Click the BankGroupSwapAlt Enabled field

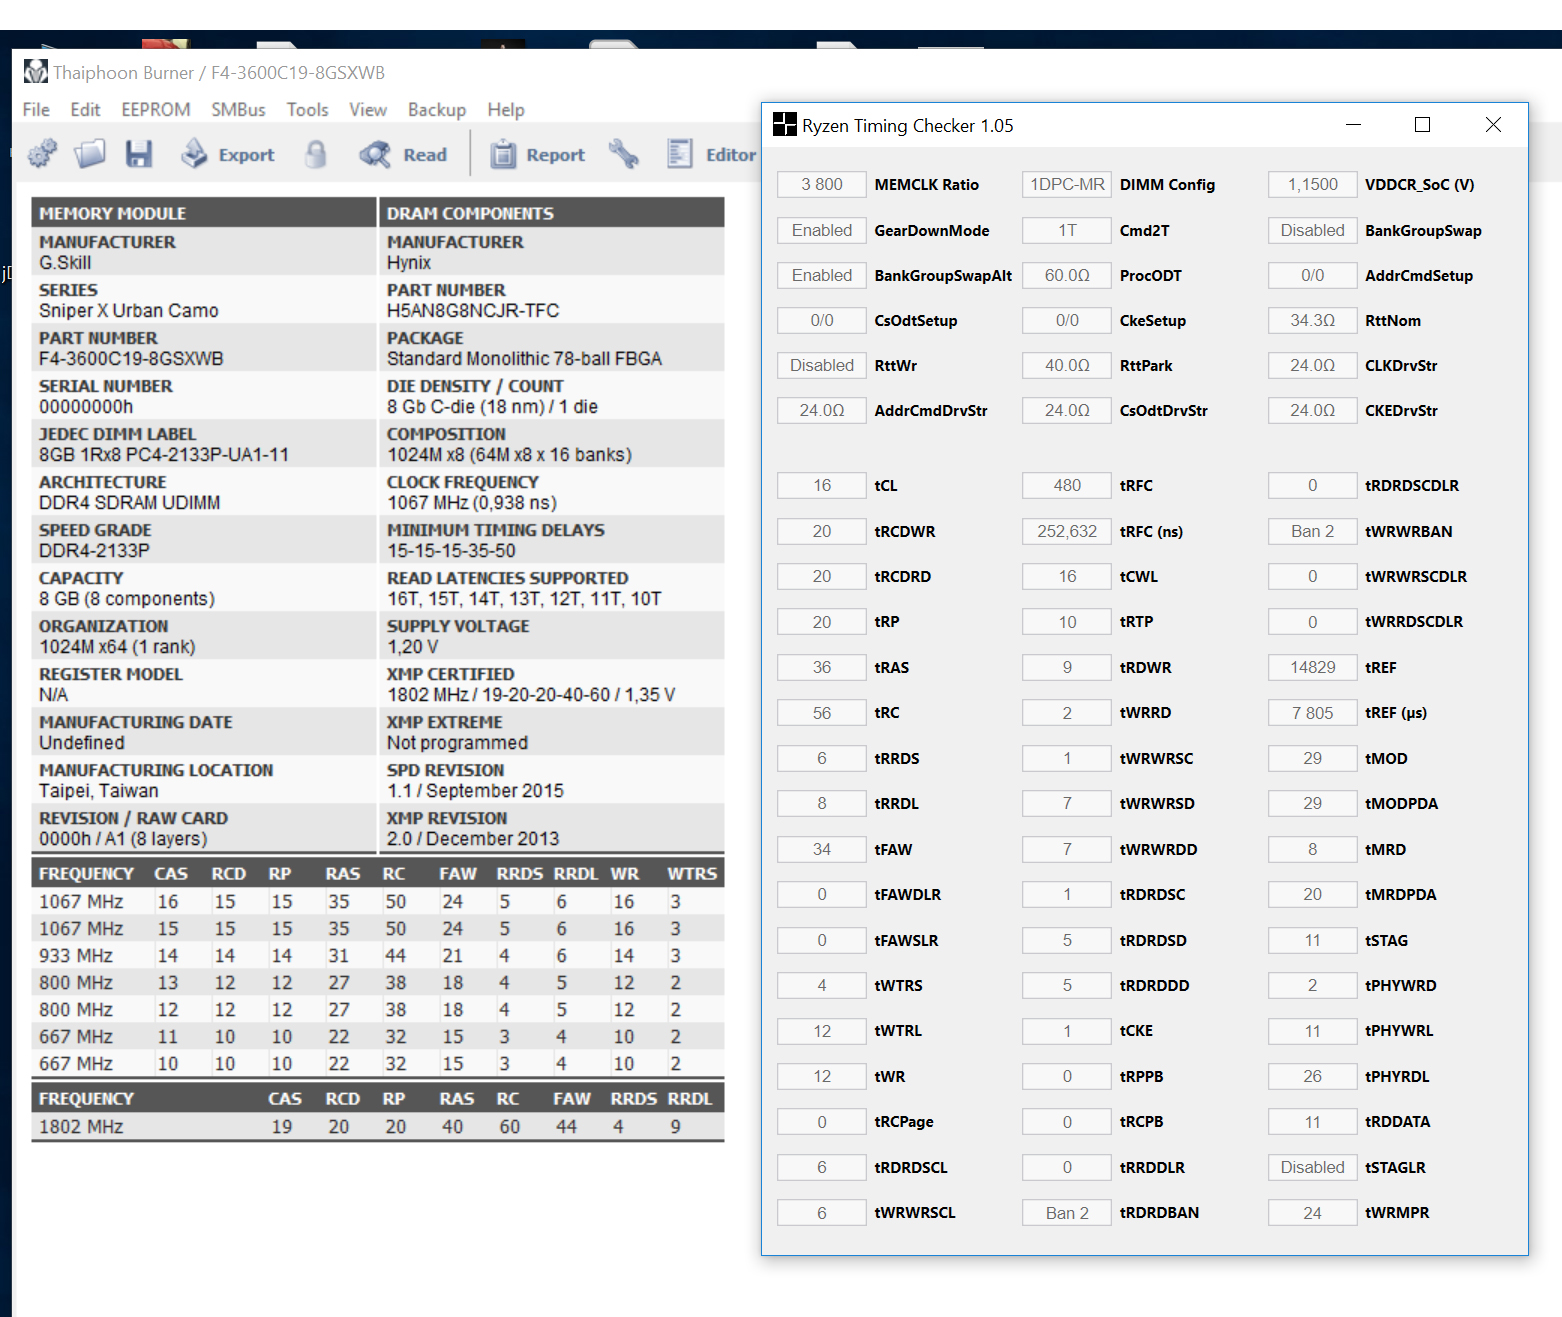(822, 275)
